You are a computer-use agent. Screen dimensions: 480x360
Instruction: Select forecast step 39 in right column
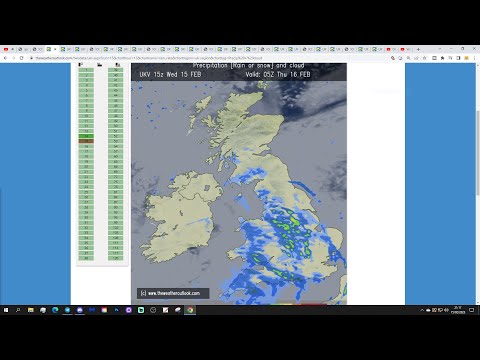116,70
